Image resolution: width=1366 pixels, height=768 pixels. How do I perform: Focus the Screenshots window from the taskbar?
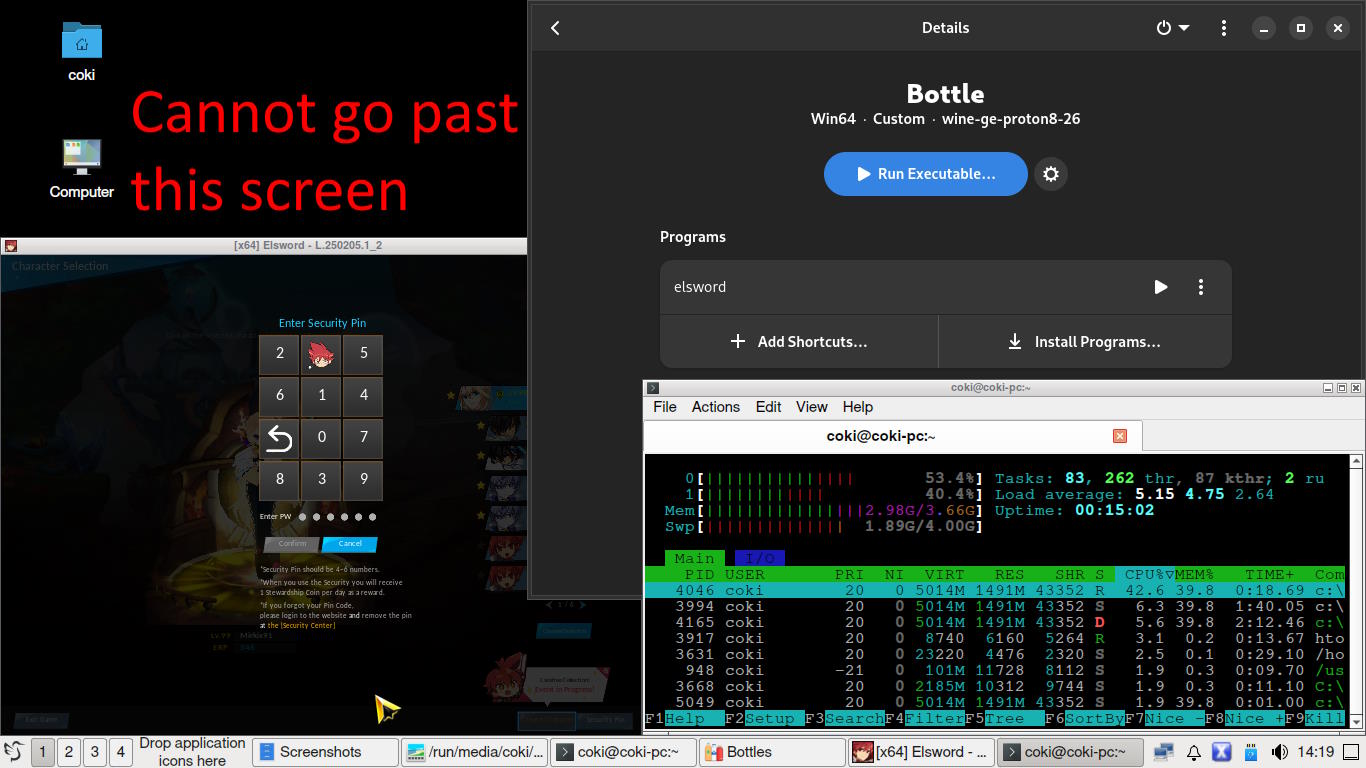click(x=324, y=752)
